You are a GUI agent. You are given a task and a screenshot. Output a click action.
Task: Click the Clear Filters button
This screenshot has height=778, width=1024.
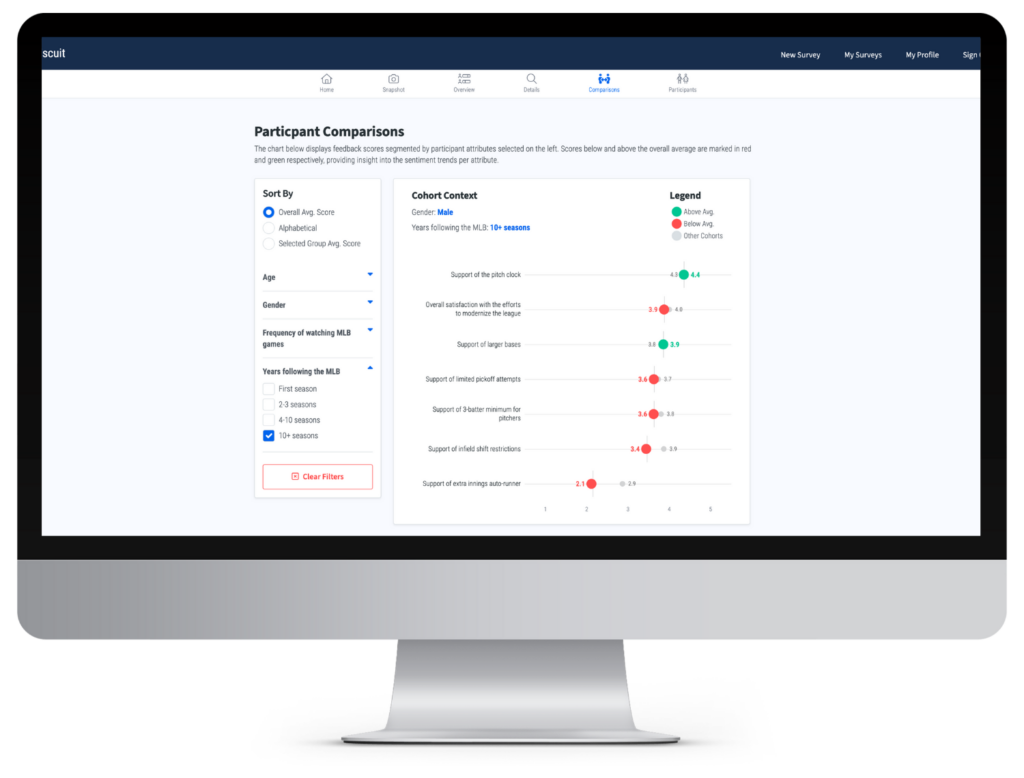(x=317, y=477)
